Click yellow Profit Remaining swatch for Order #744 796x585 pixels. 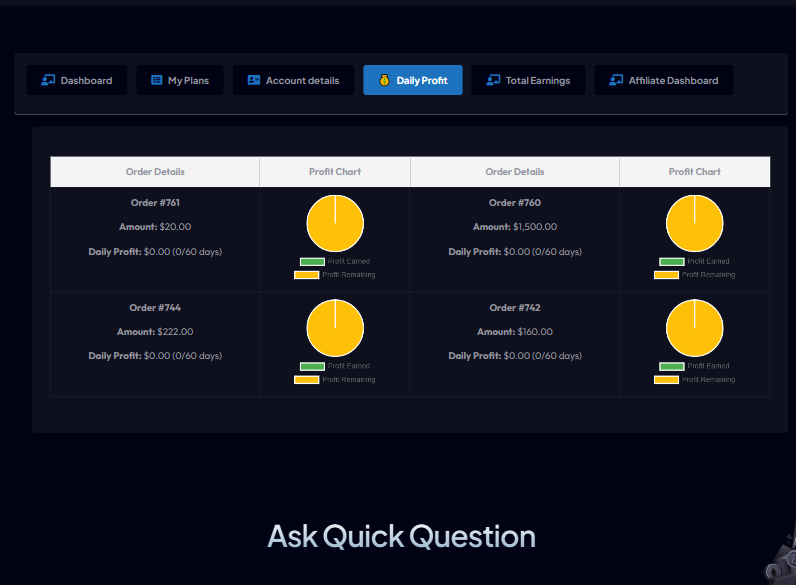coord(306,380)
